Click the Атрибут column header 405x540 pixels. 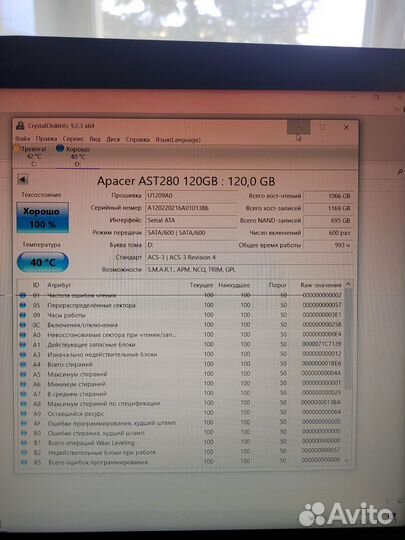(59, 285)
